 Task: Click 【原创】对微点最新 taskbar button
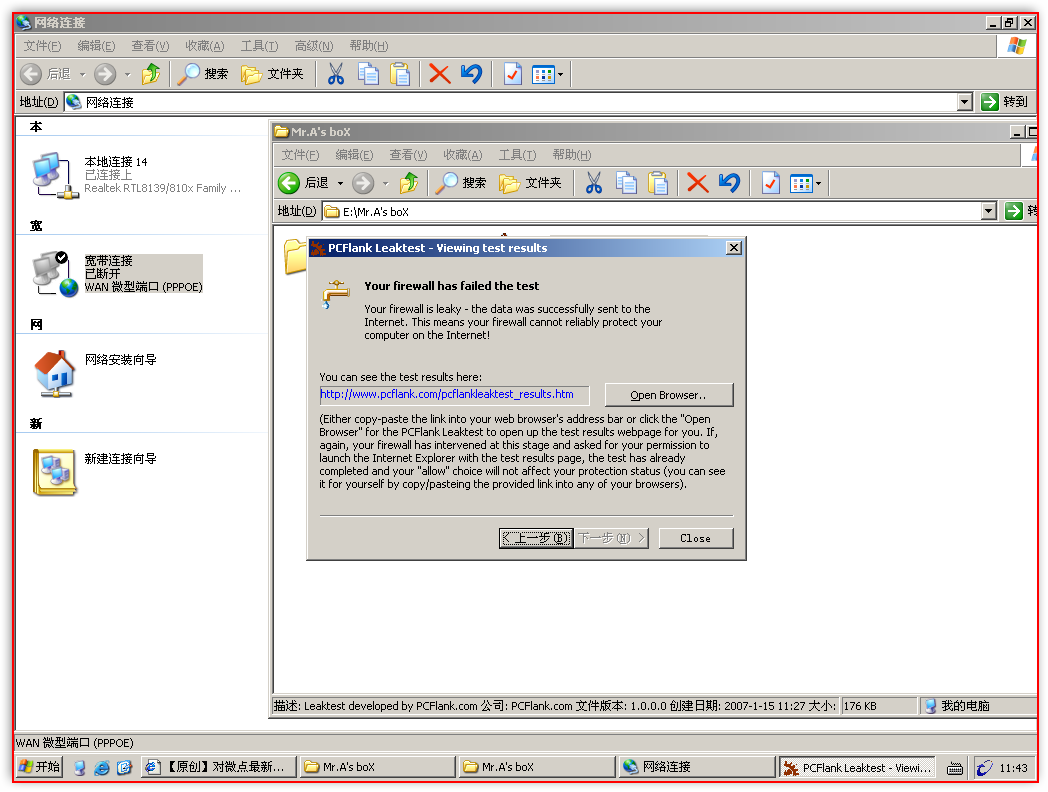(x=219, y=767)
